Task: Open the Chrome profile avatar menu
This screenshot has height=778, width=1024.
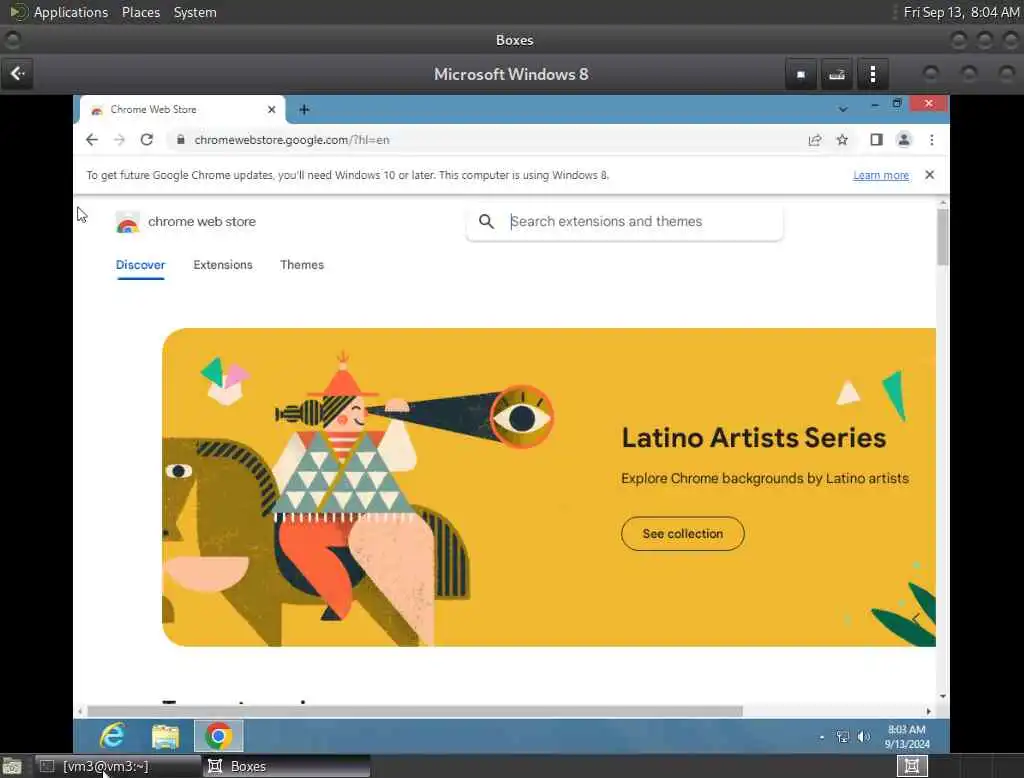Action: [904, 140]
